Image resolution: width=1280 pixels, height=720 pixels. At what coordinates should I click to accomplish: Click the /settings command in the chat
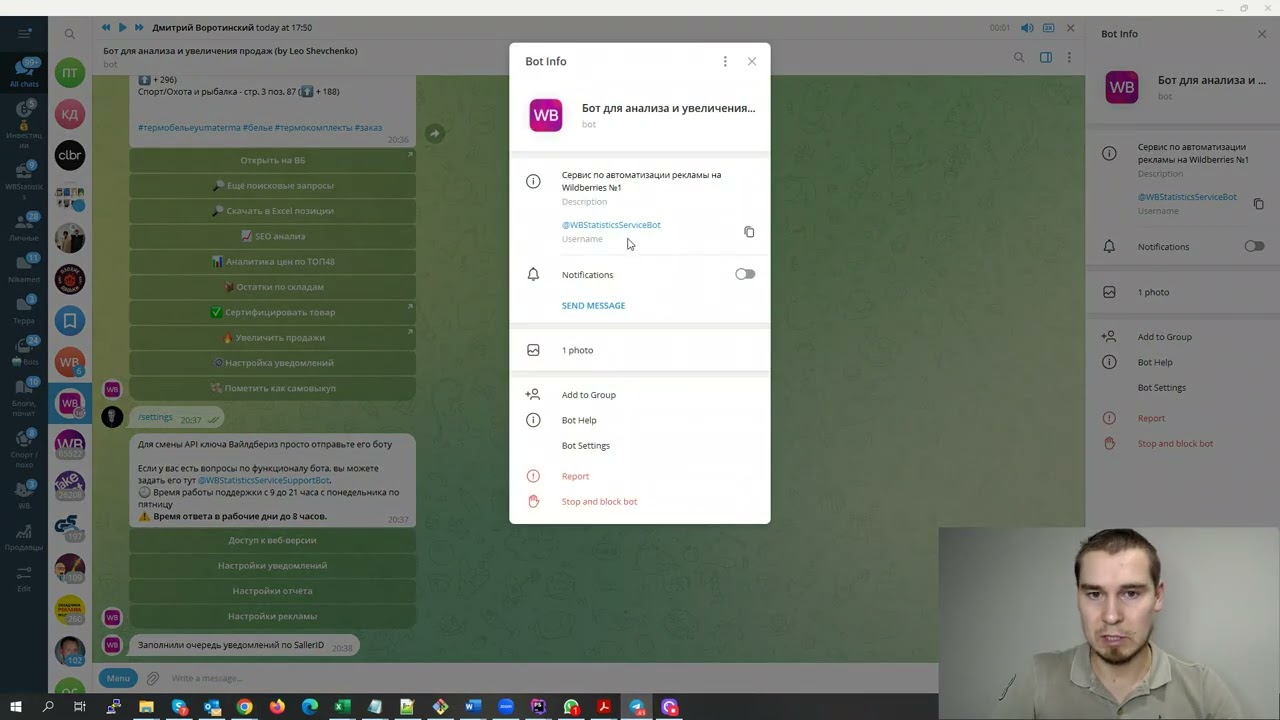tap(155, 417)
